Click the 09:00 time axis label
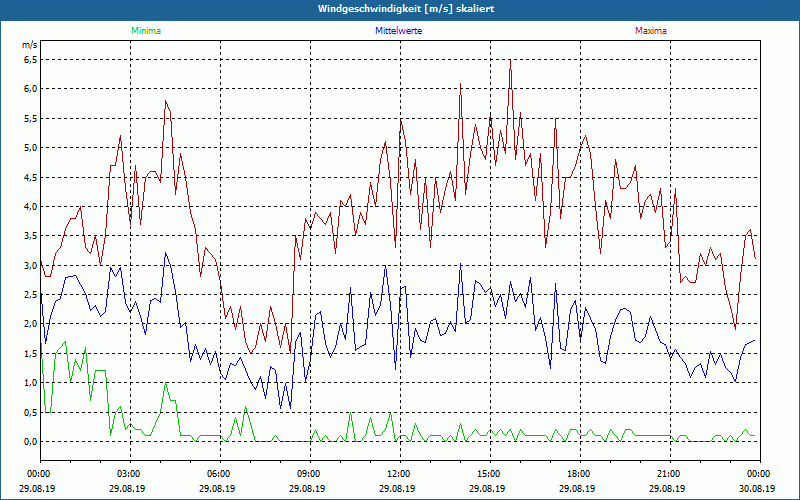The height and width of the screenshot is (500, 800). click(x=310, y=473)
